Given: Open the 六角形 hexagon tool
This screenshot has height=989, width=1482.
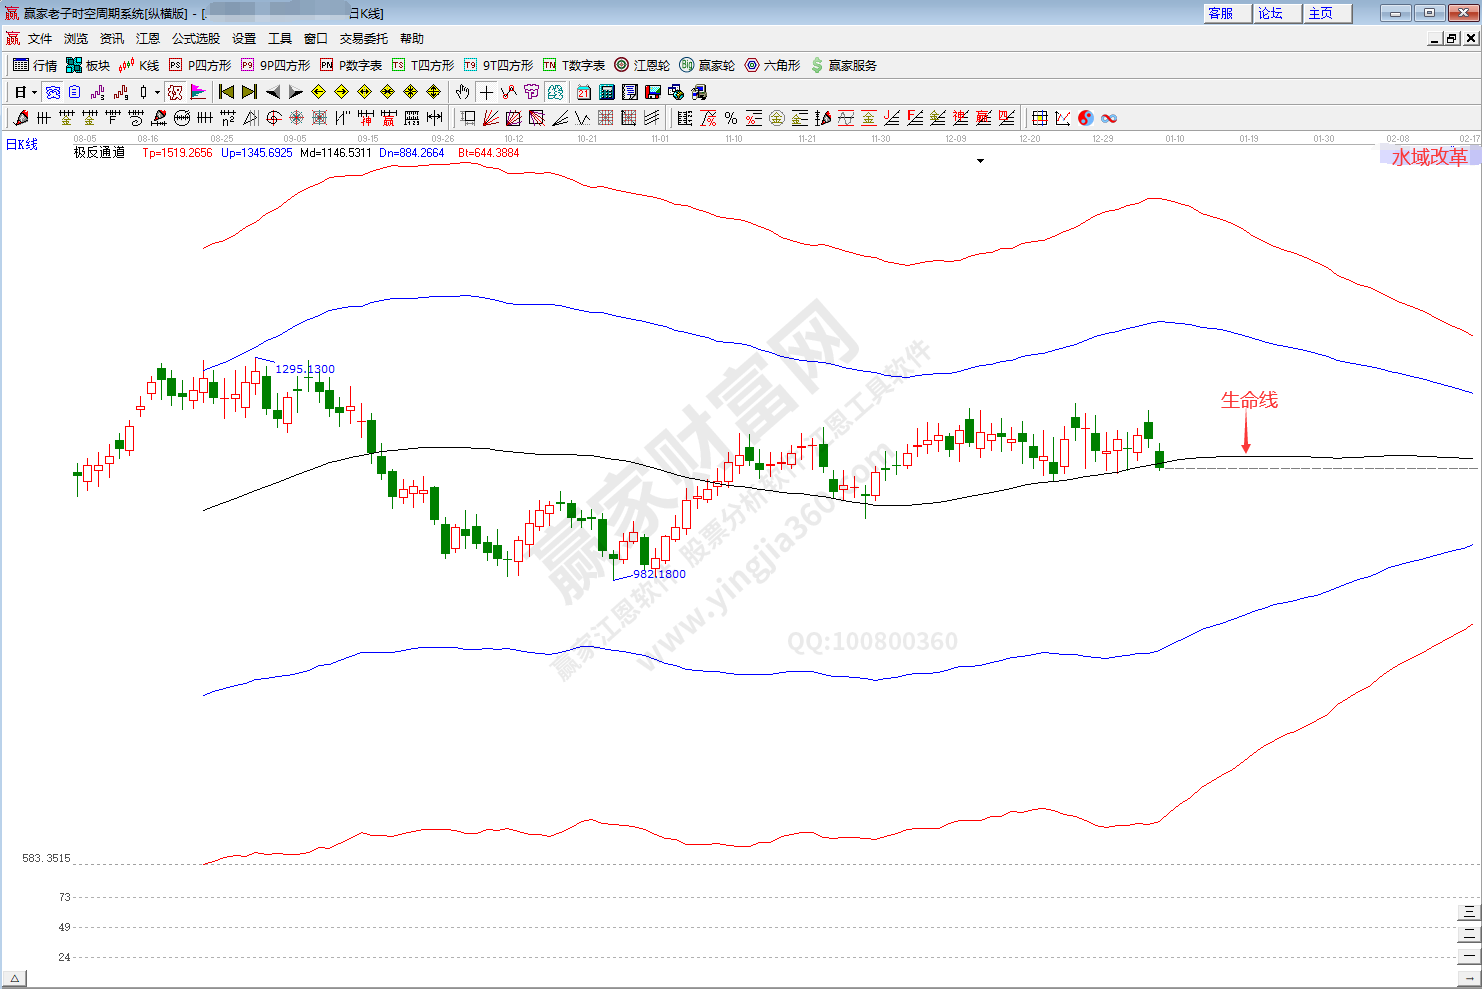Looking at the screenshot, I should (x=772, y=65).
